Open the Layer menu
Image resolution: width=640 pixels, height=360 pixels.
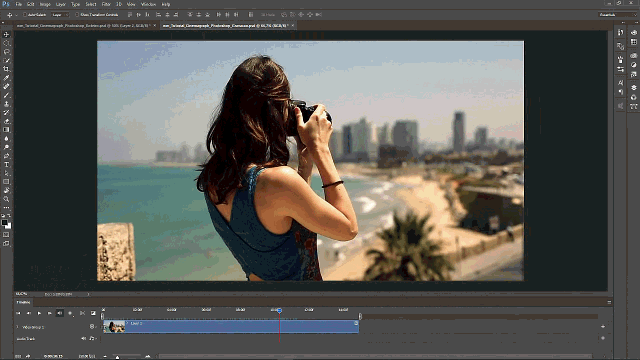click(x=60, y=4)
